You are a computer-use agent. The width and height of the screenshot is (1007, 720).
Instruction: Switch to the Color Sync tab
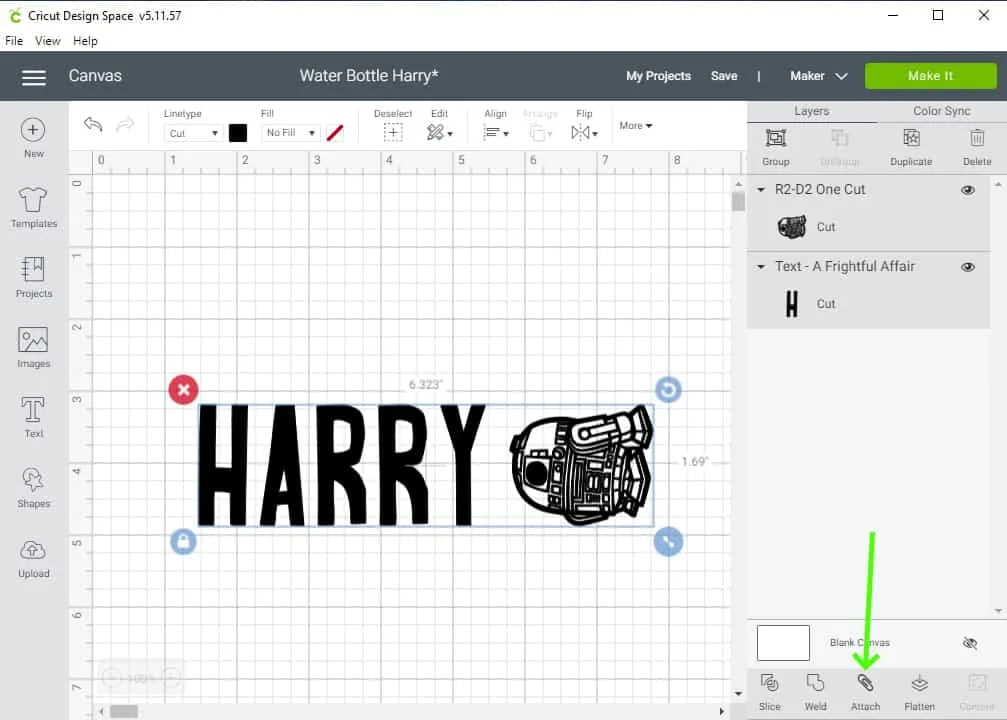[x=941, y=111]
